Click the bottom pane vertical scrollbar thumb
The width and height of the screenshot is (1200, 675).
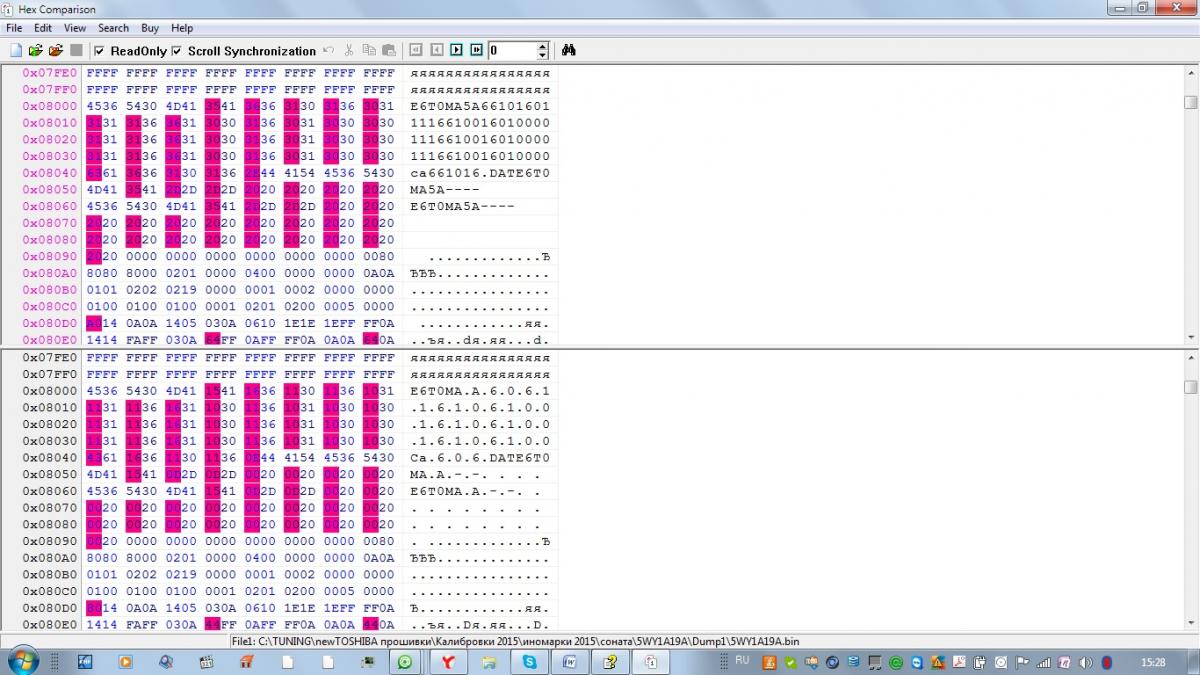click(1191, 387)
